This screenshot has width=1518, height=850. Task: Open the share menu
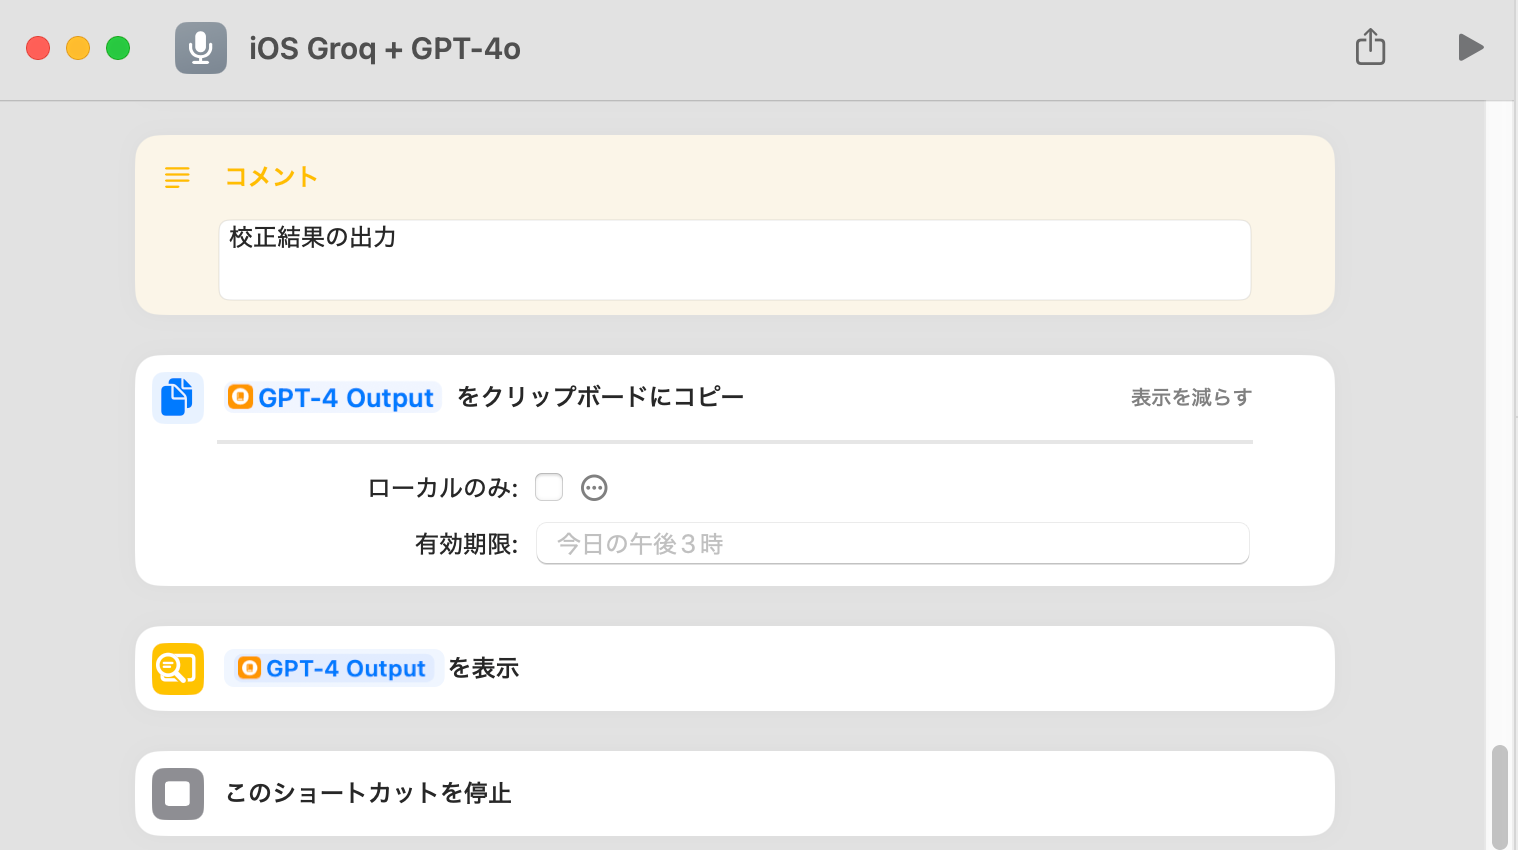click(1370, 47)
